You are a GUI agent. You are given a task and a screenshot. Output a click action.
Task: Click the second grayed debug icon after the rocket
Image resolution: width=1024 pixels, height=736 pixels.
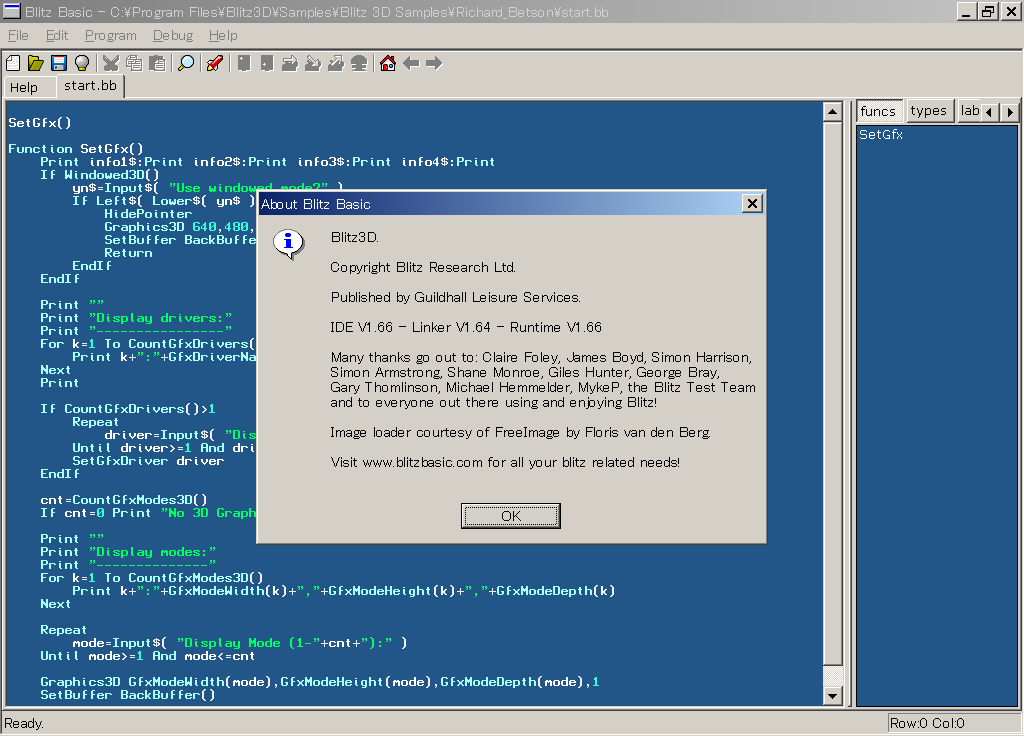[x=267, y=63]
